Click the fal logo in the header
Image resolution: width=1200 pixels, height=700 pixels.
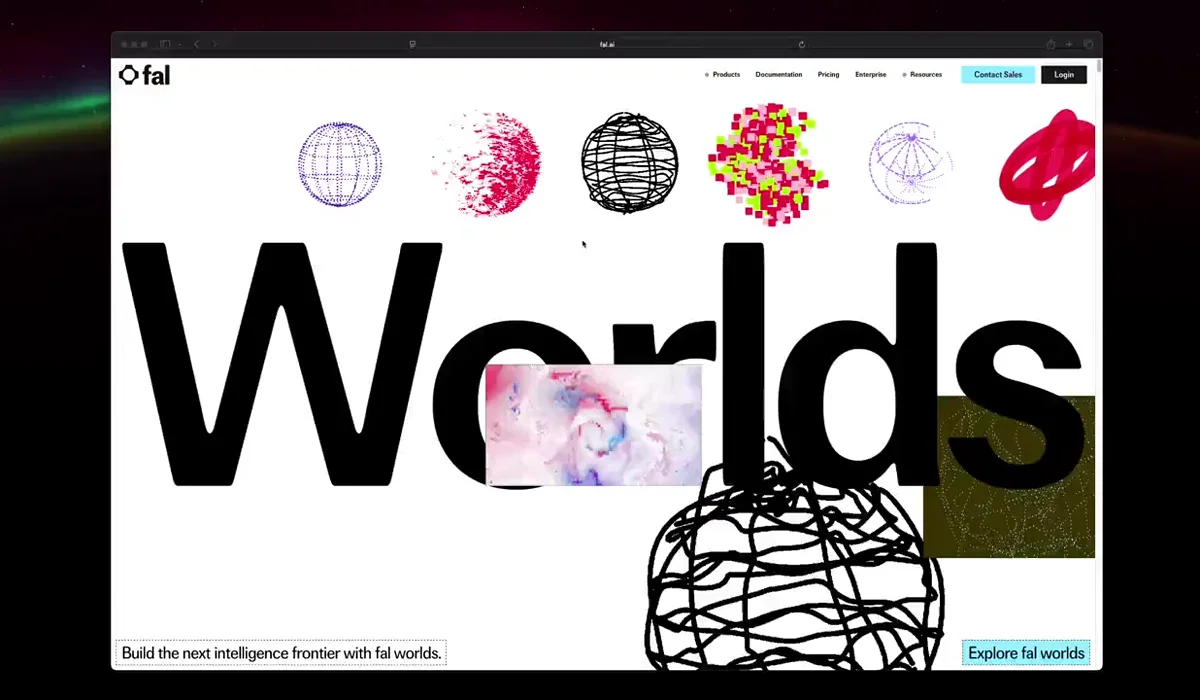pos(144,75)
